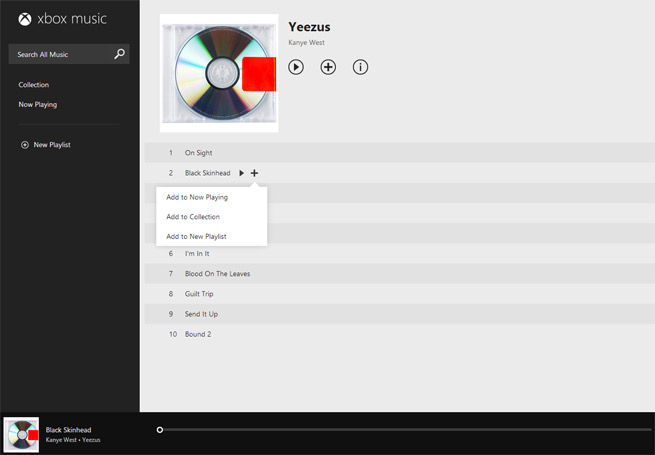Create a New Playlist from sidebar
The width and height of the screenshot is (655, 455).
coord(52,145)
